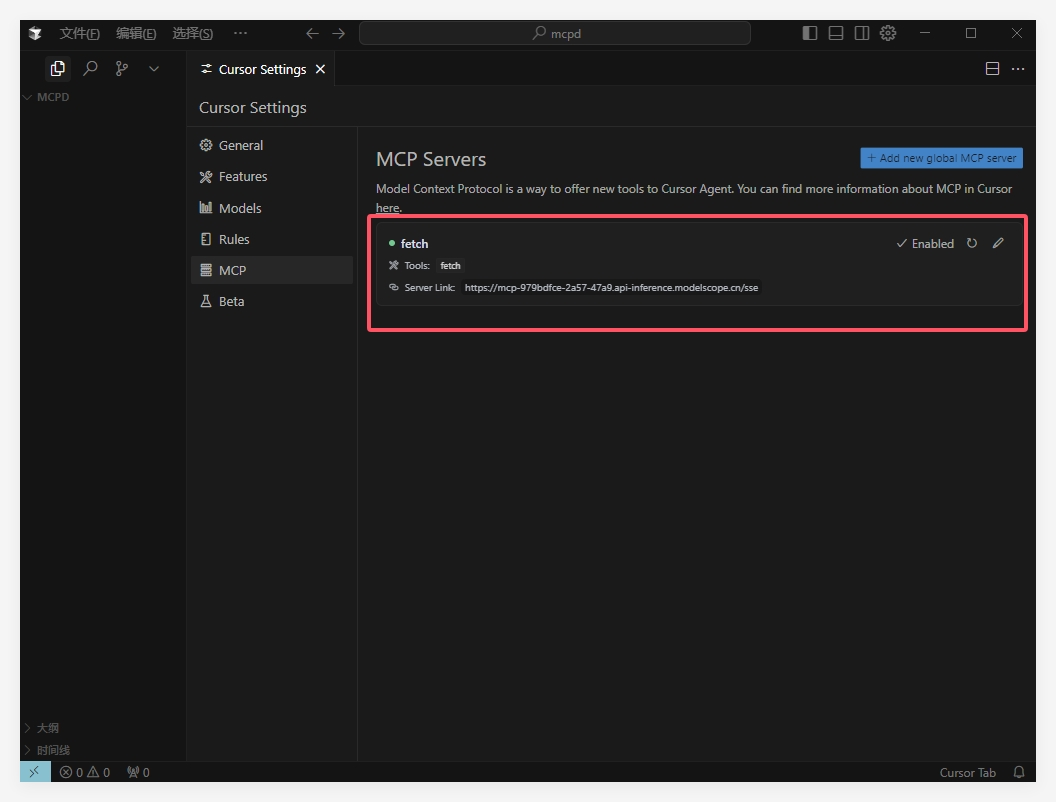
Task: Toggle the bottom panel layout icon
Action: point(836,33)
